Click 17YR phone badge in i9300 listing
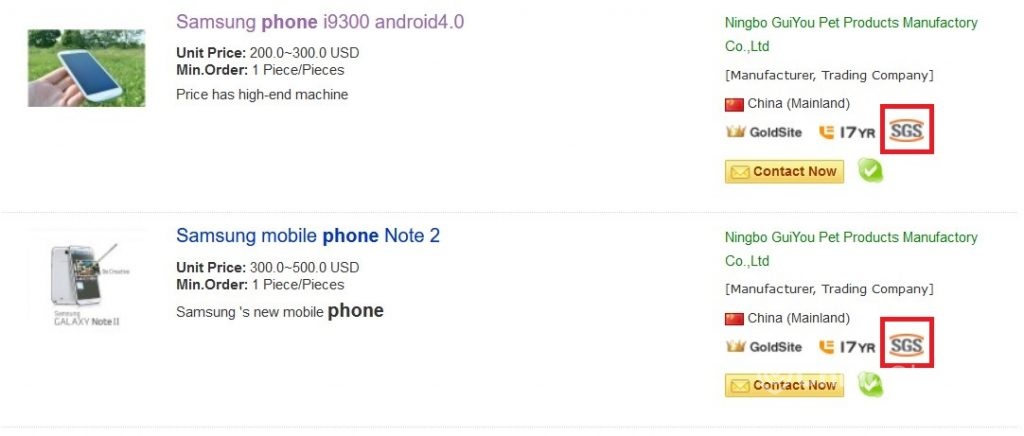Screen dimensions: 1024x436 pos(847,132)
